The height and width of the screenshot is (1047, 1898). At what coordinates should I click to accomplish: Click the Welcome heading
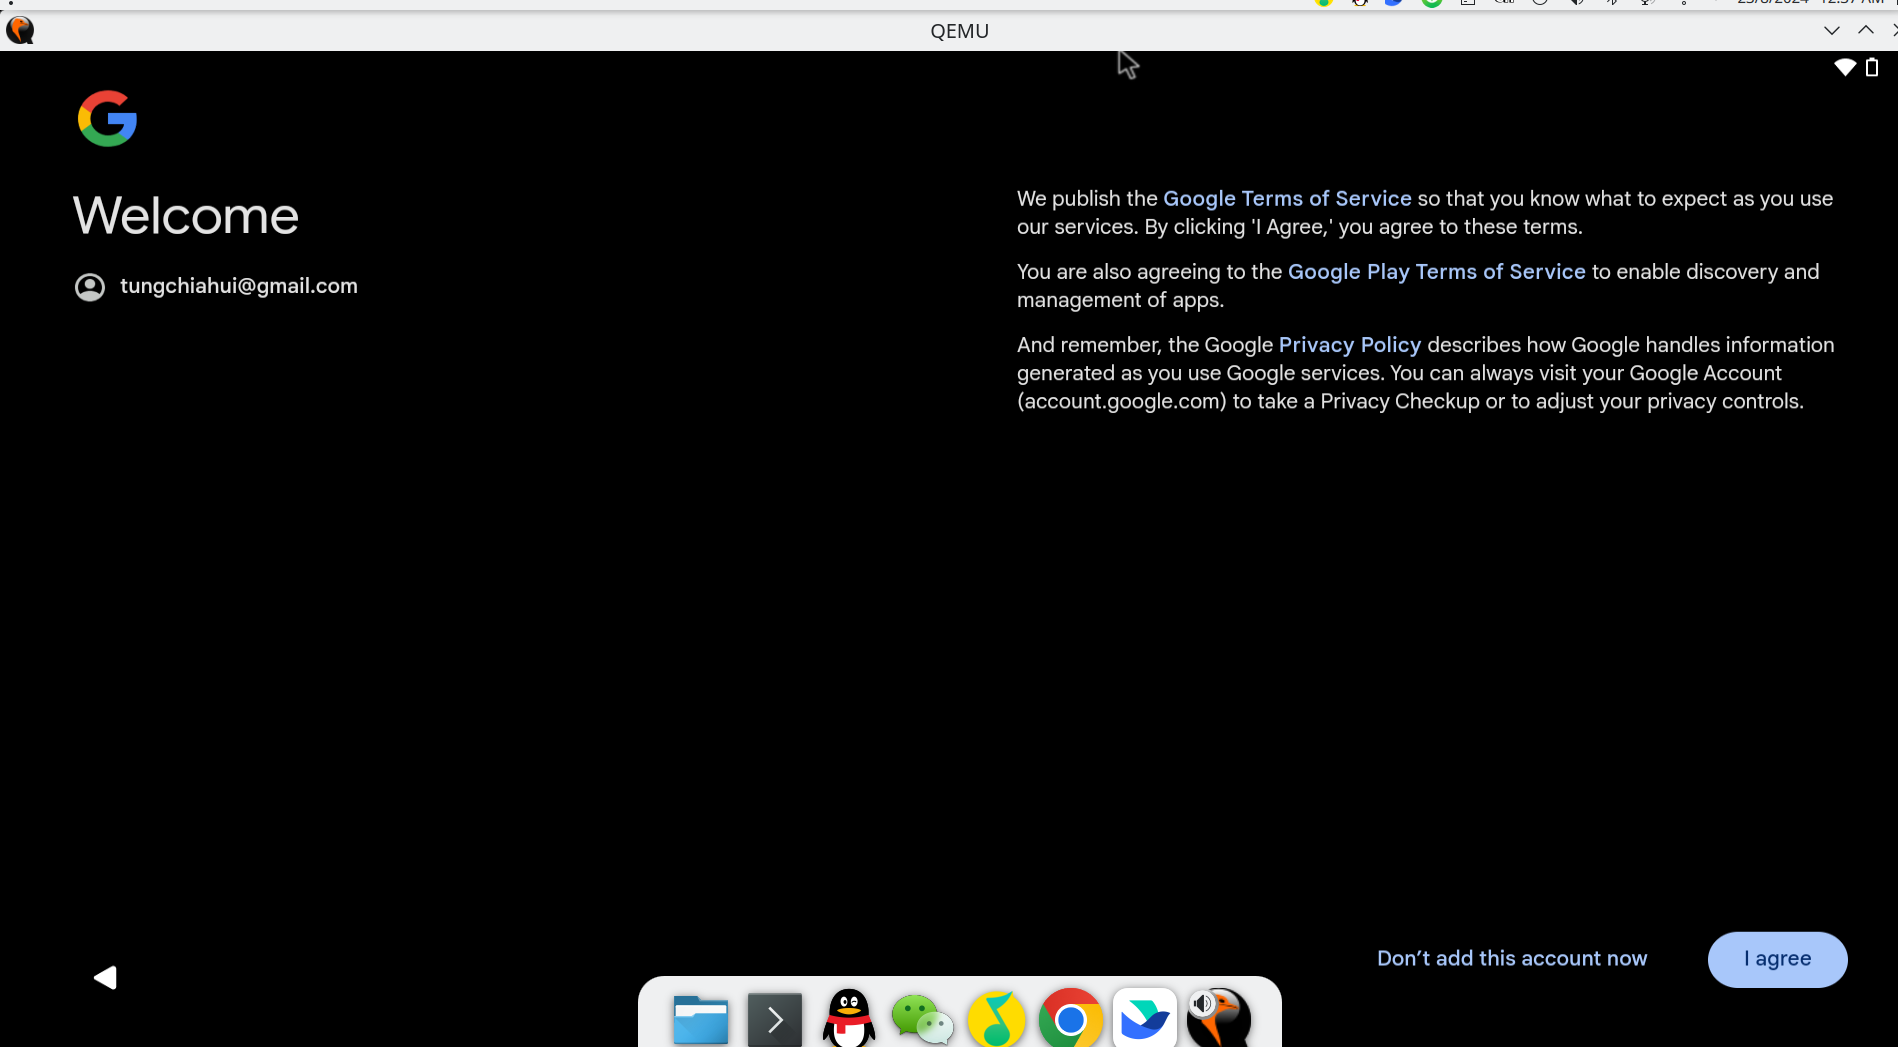(x=186, y=215)
